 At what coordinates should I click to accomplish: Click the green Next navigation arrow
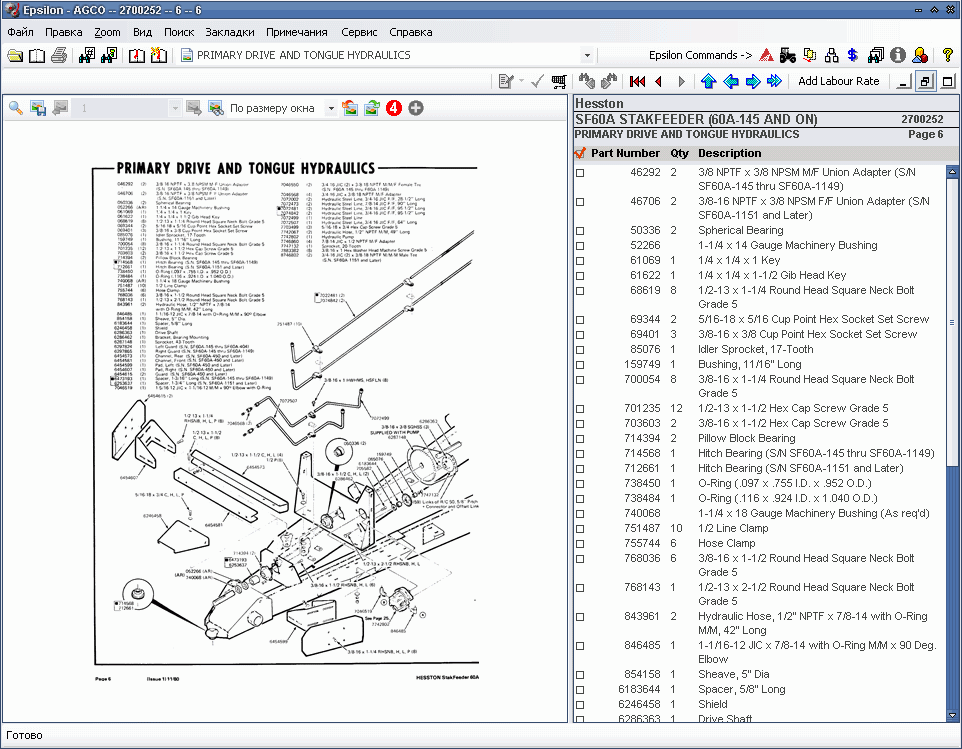(x=752, y=81)
